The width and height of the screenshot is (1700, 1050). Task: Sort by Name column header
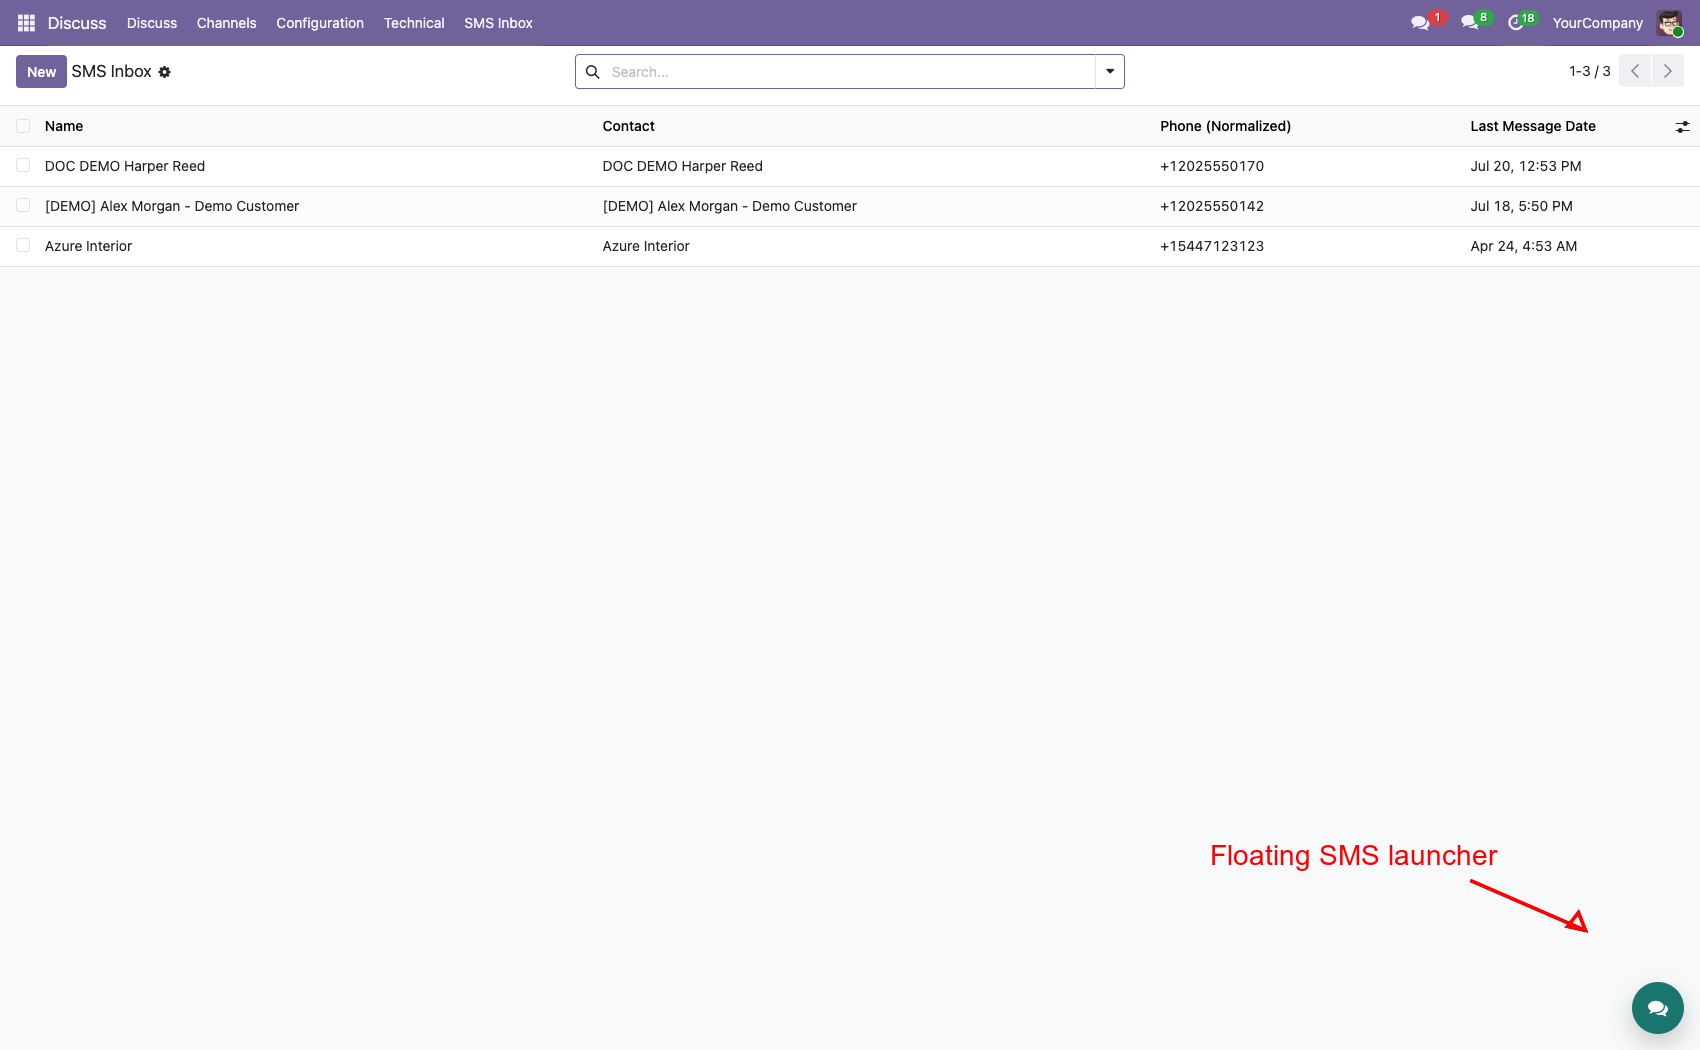pyautogui.click(x=64, y=126)
